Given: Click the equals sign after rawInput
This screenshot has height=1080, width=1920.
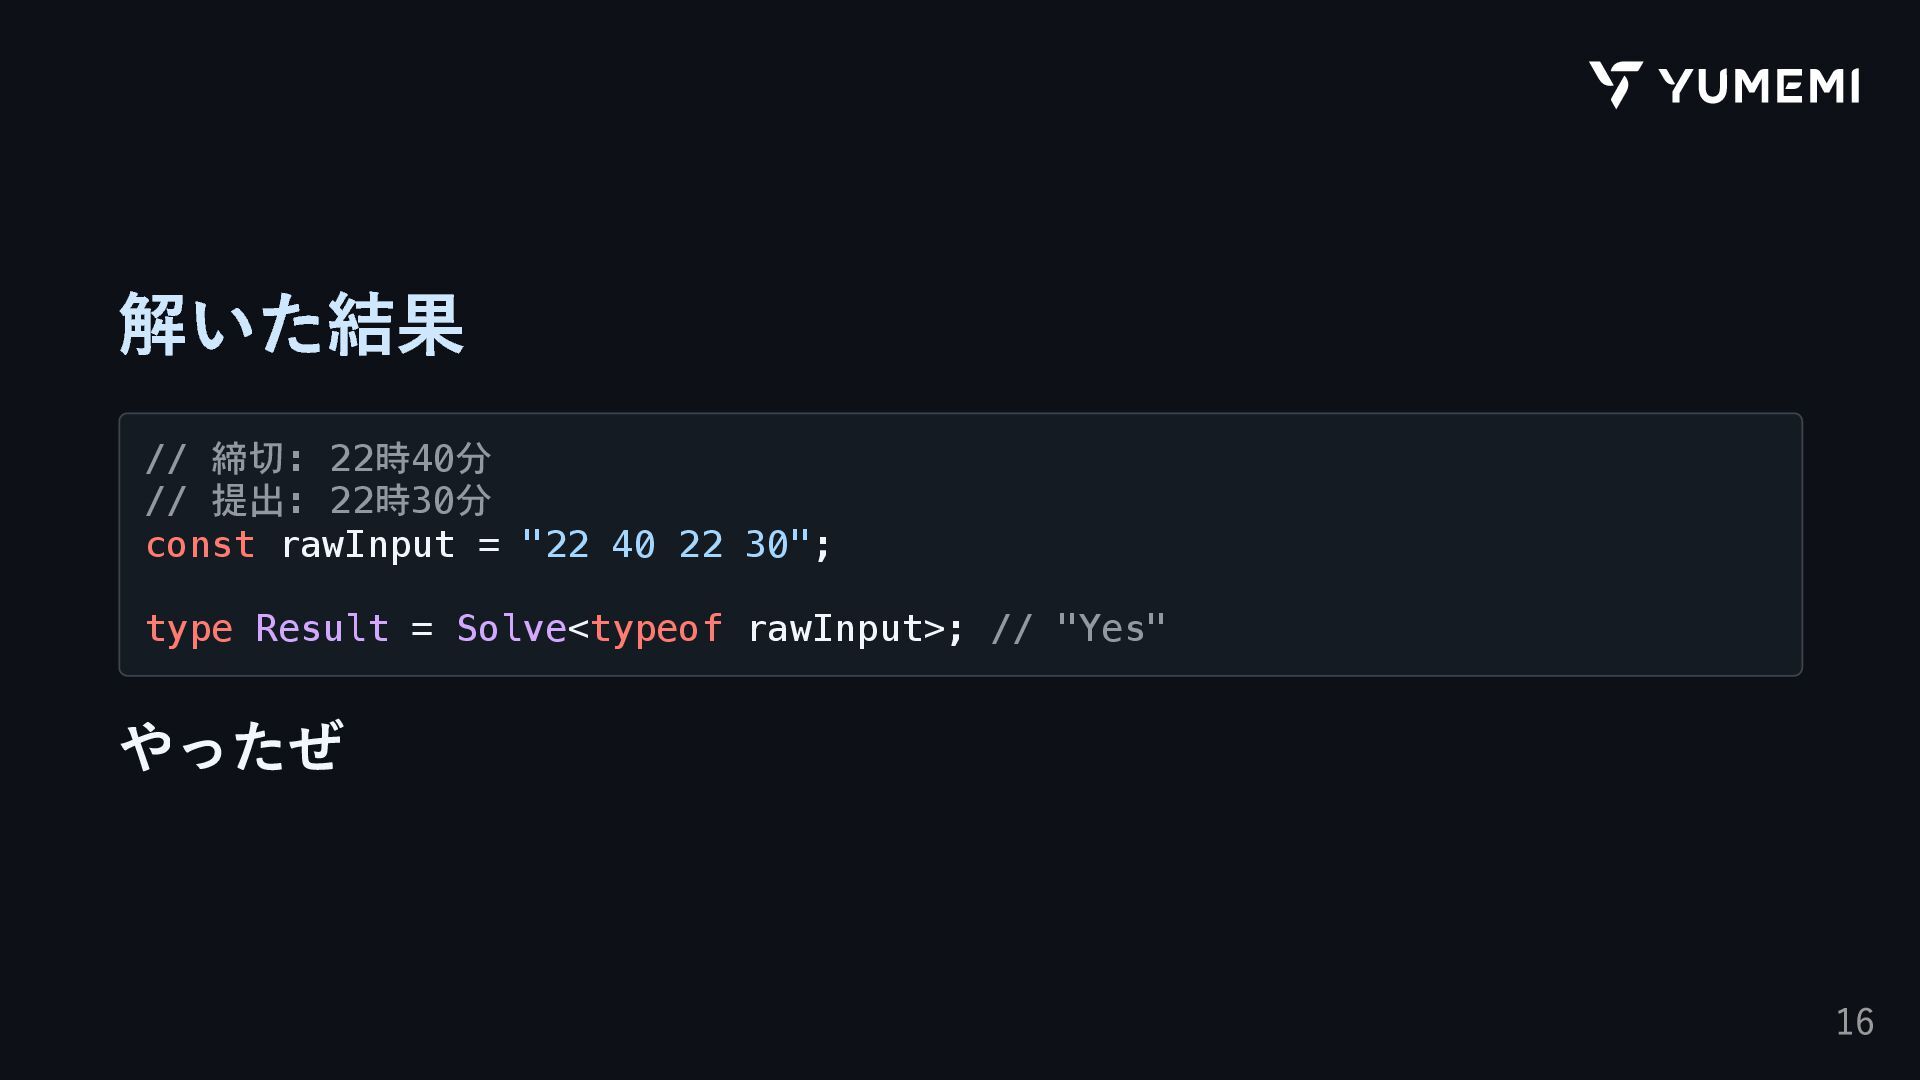Looking at the screenshot, I should (x=489, y=545).
